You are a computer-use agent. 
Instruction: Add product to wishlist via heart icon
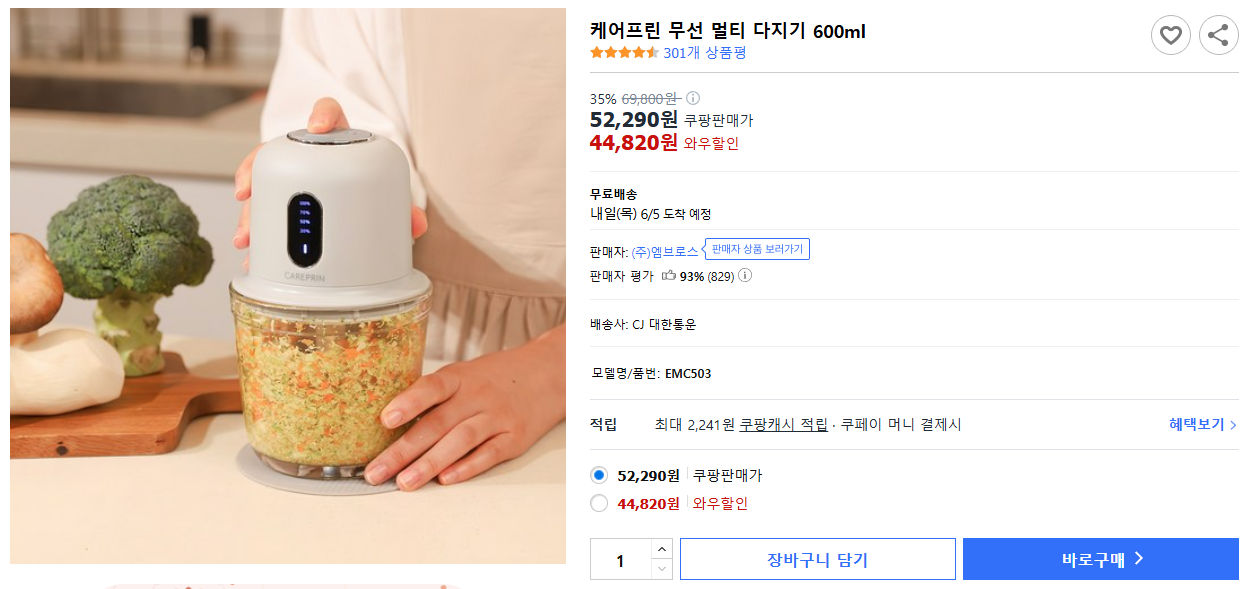pyautogui.click(x=1171, y=35)
